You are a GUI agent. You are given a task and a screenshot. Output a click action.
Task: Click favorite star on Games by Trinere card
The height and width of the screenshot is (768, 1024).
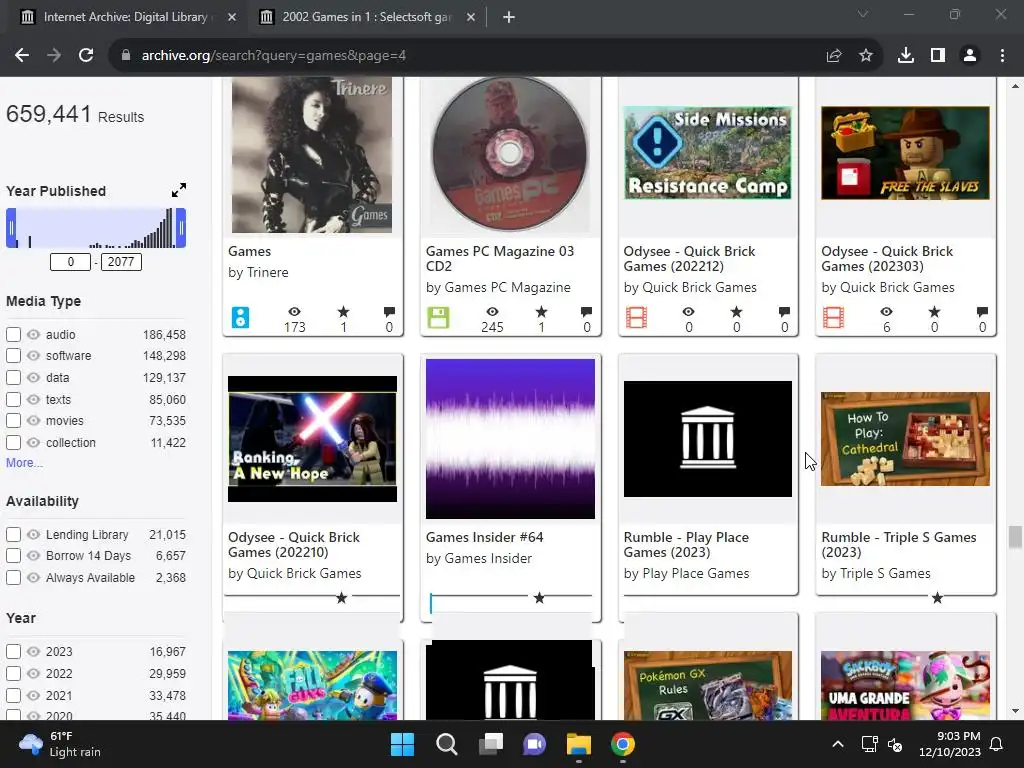pos(344,312)
